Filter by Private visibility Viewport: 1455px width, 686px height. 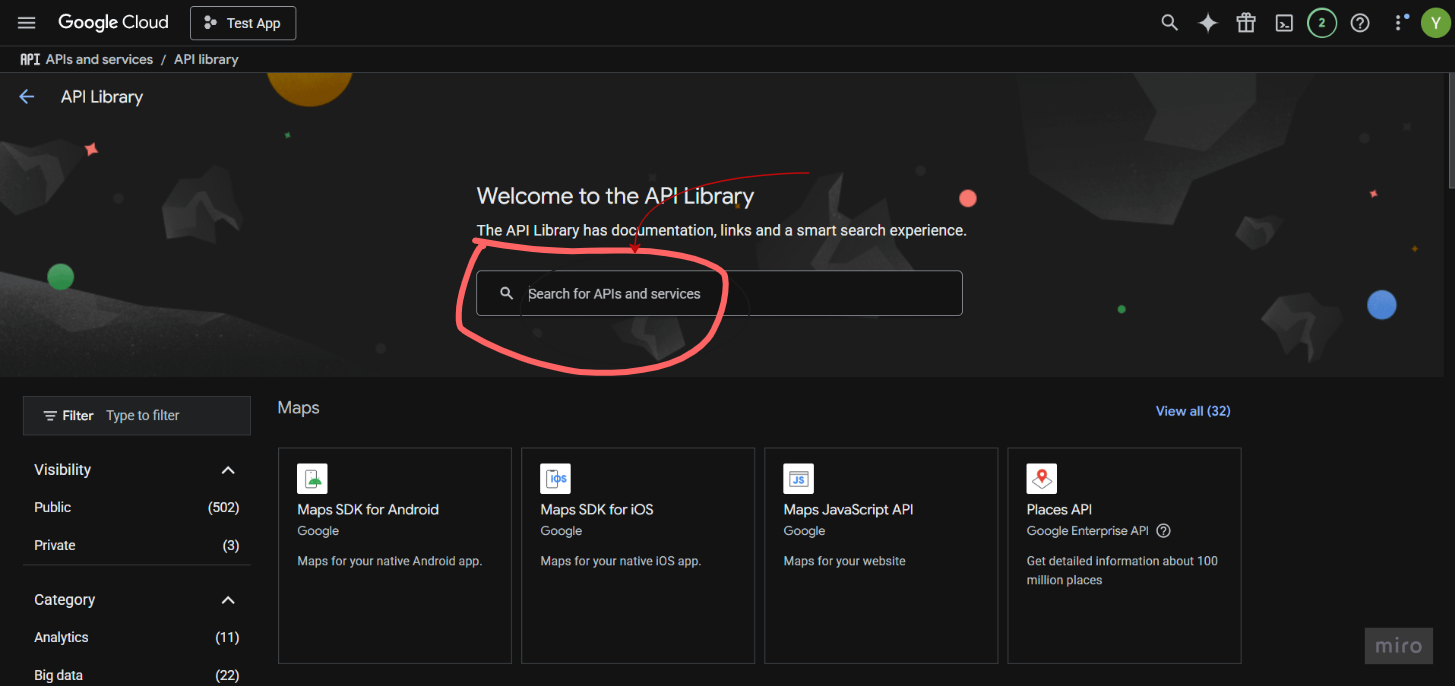pos(55,545)
